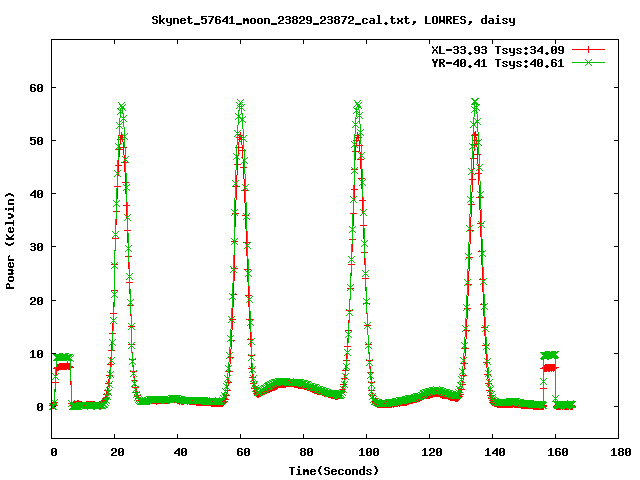Click the y-axis tick label 20
Viewport: 640px width, 480px height.
tap(36, 301)
